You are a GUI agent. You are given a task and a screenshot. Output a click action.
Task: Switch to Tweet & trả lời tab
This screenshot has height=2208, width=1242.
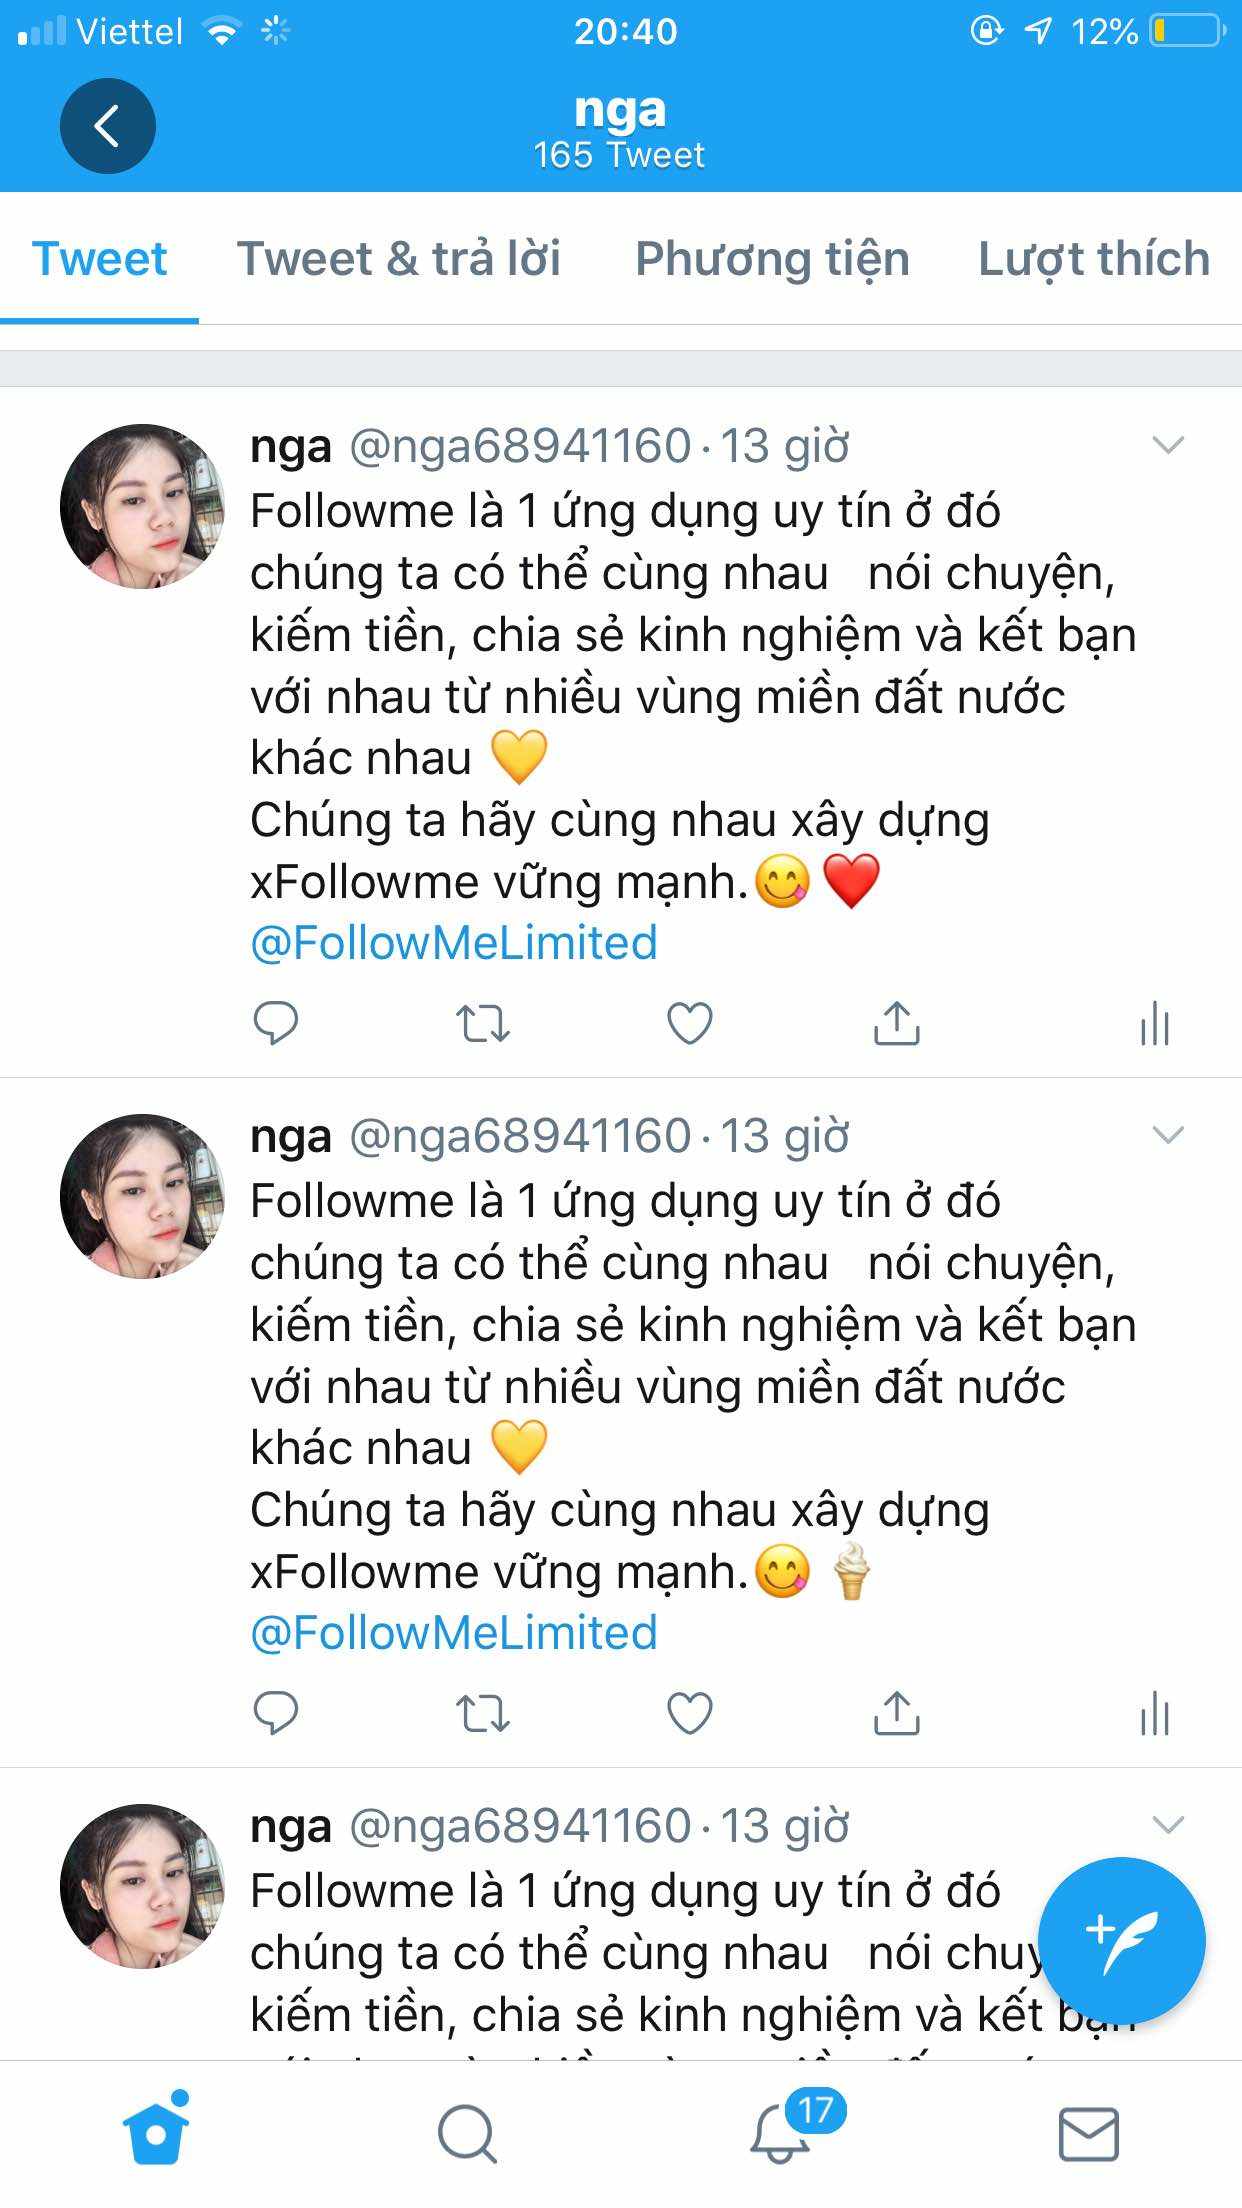[398, 259]
